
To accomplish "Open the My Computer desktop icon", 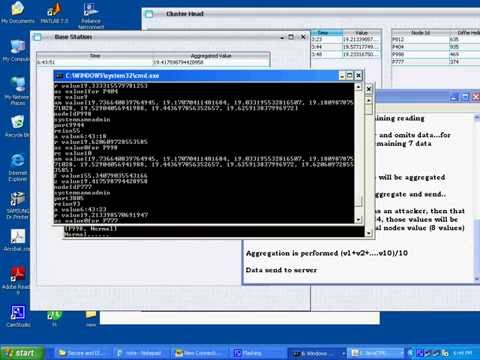I will click(16, 51).
